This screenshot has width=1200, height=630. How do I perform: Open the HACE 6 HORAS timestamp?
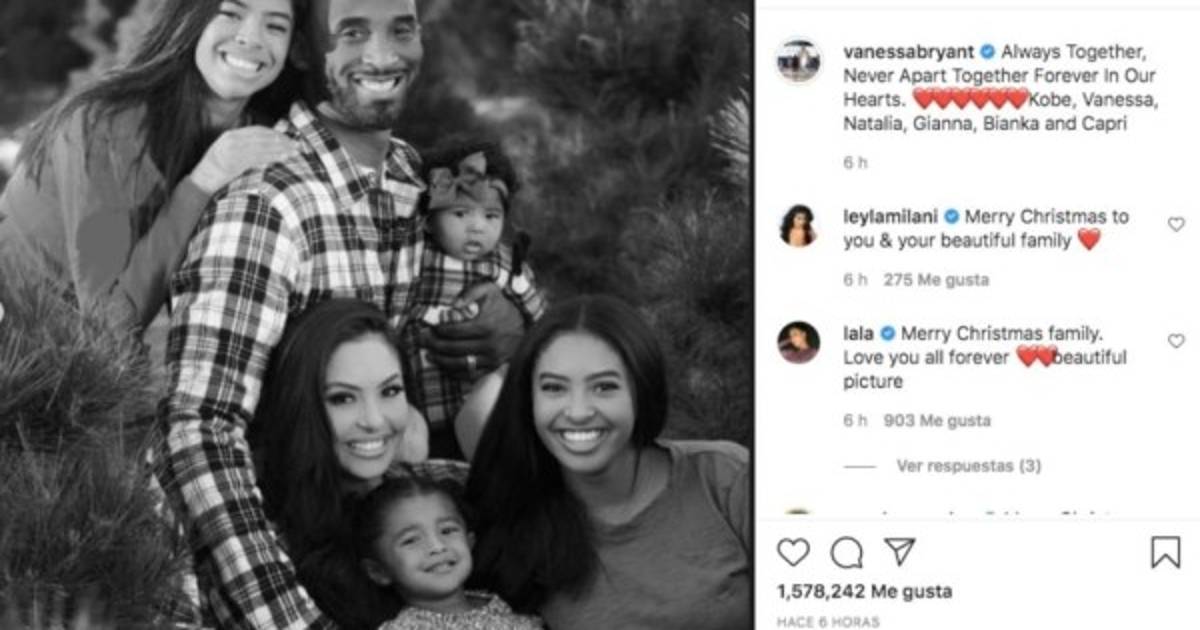click(828, 622)
